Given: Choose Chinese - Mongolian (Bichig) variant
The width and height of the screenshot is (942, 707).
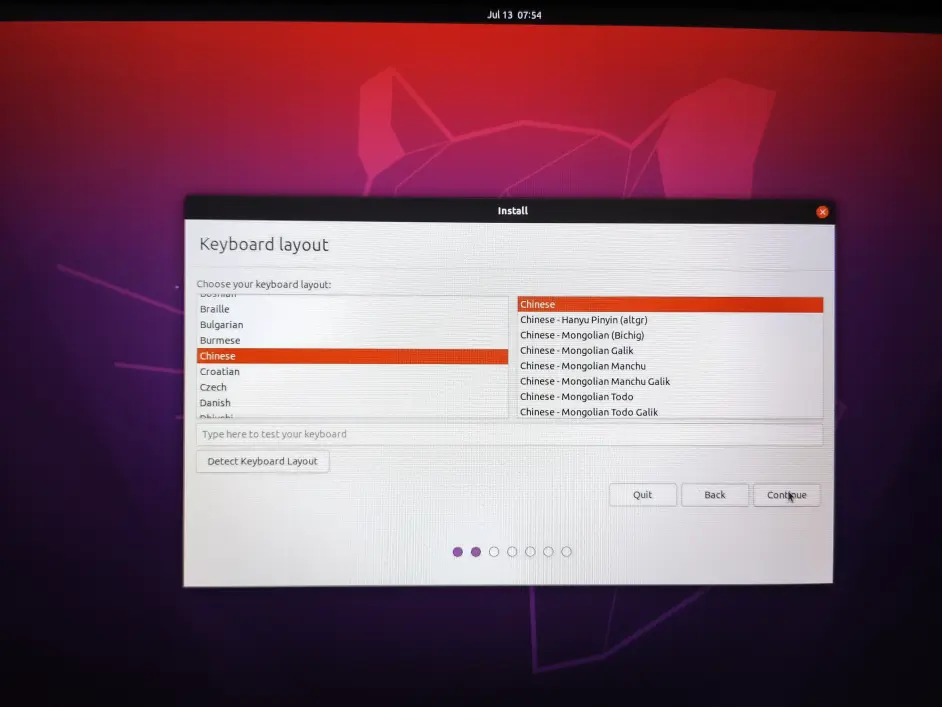Looking at the screenshot, I should [670, 335].
